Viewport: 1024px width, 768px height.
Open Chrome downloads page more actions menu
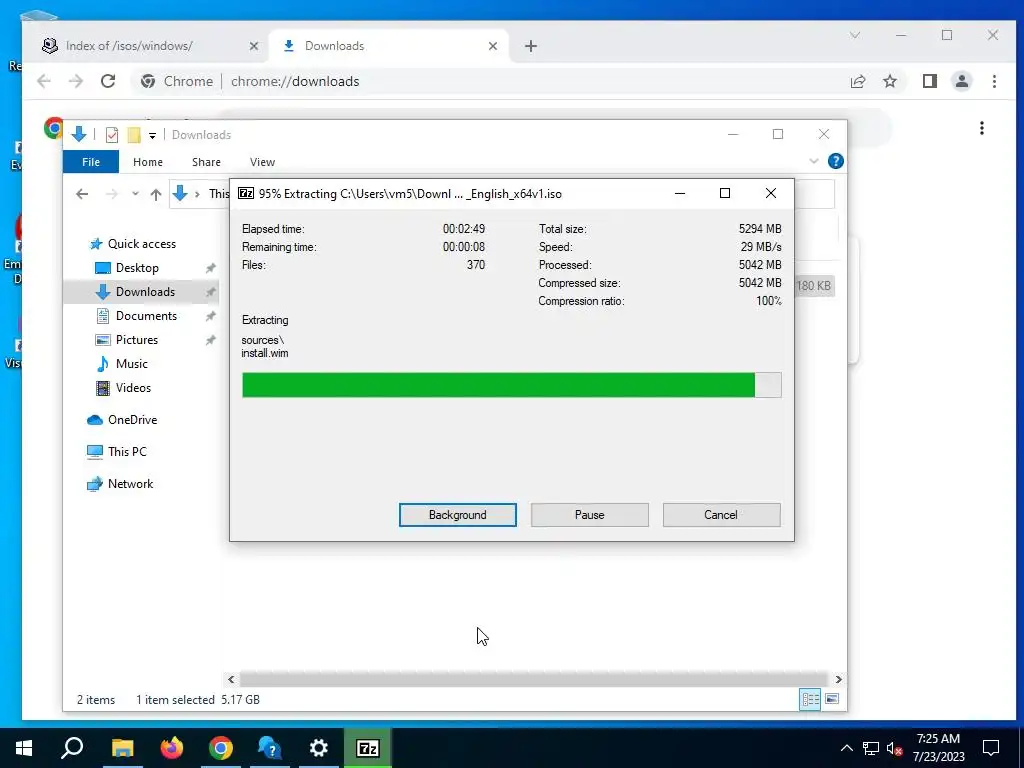[x=982, y=128]
